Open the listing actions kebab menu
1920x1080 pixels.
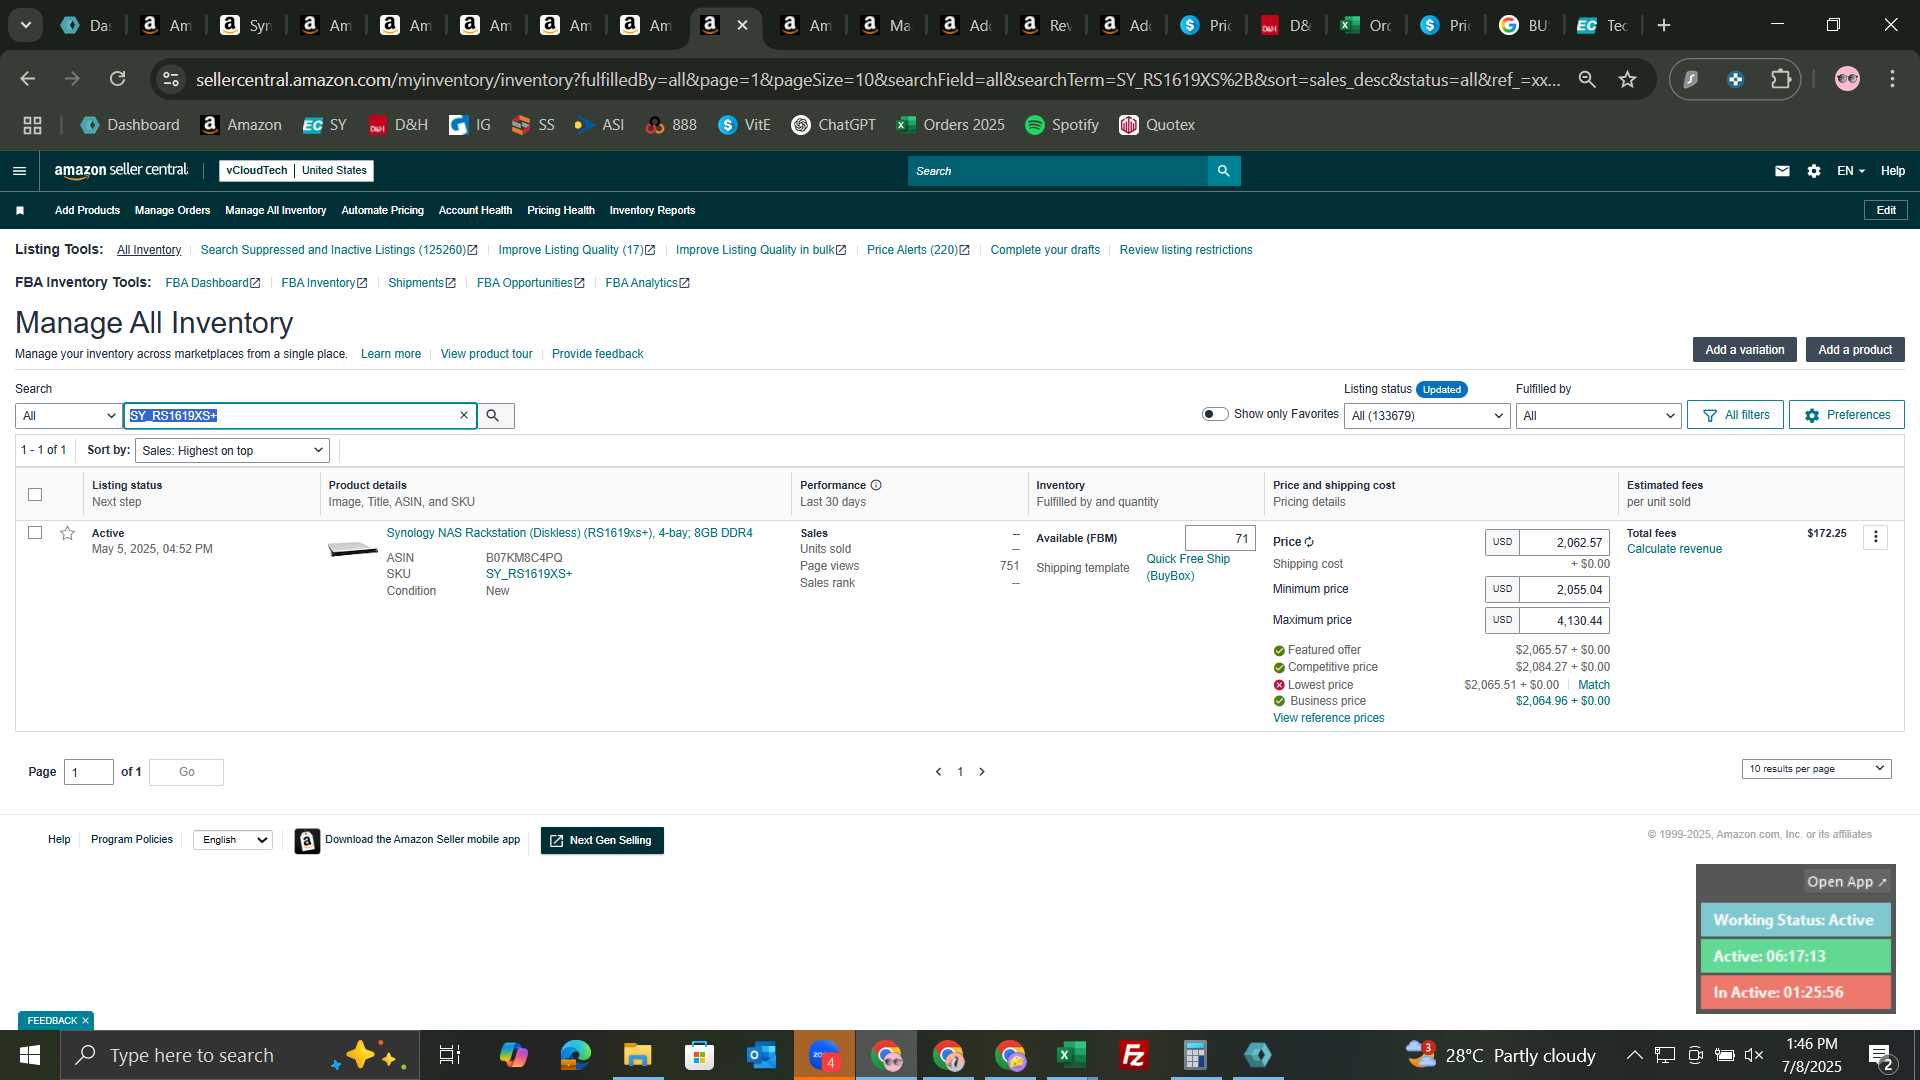pos(1876,537)
